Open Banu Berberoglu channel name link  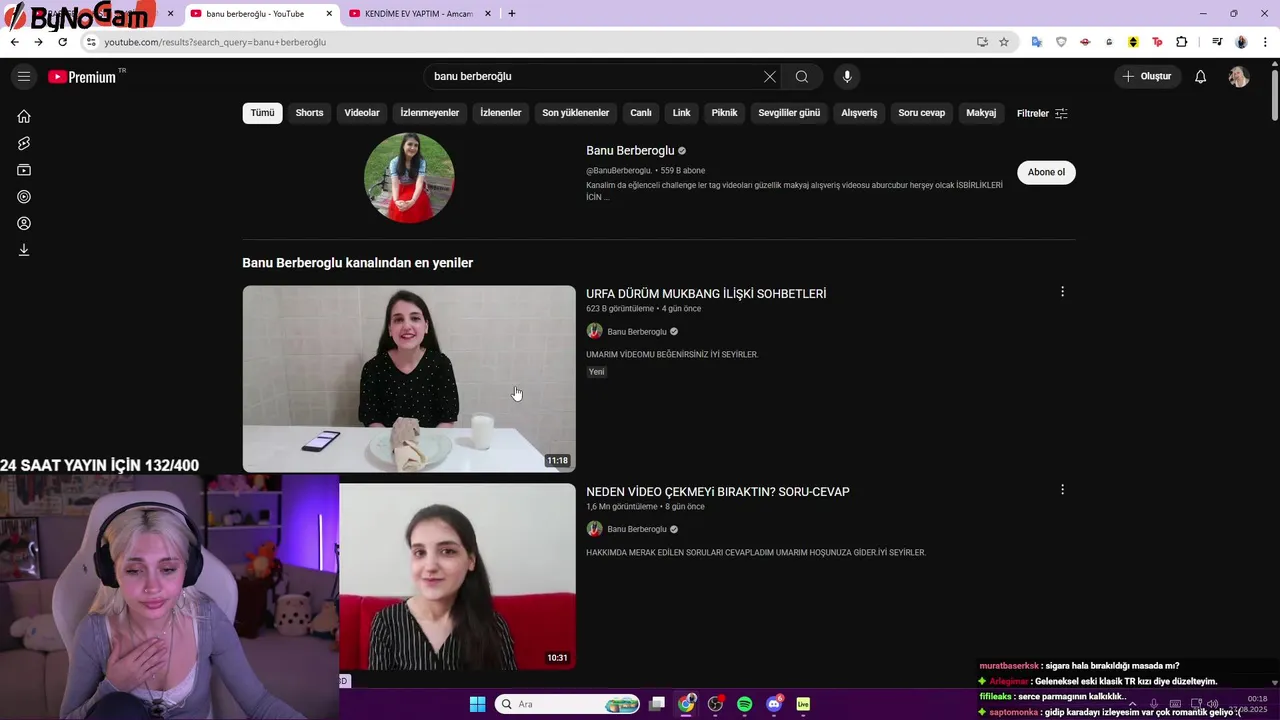[630, 151]
